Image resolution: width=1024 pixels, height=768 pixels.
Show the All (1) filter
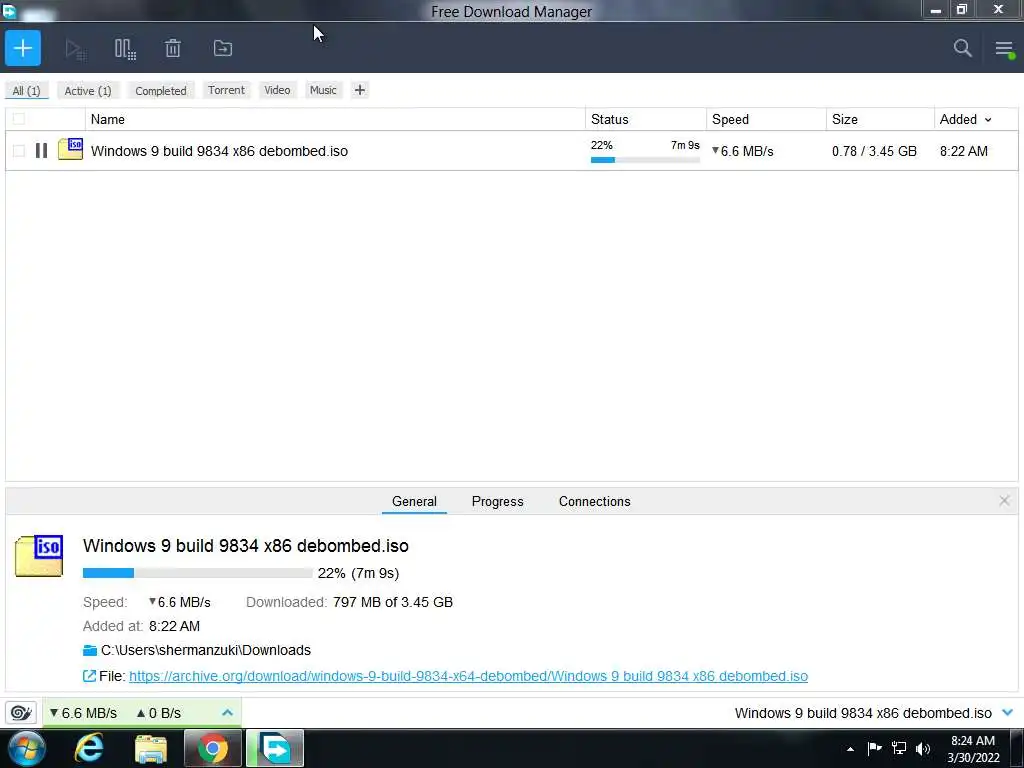click(x=27, y=91)
